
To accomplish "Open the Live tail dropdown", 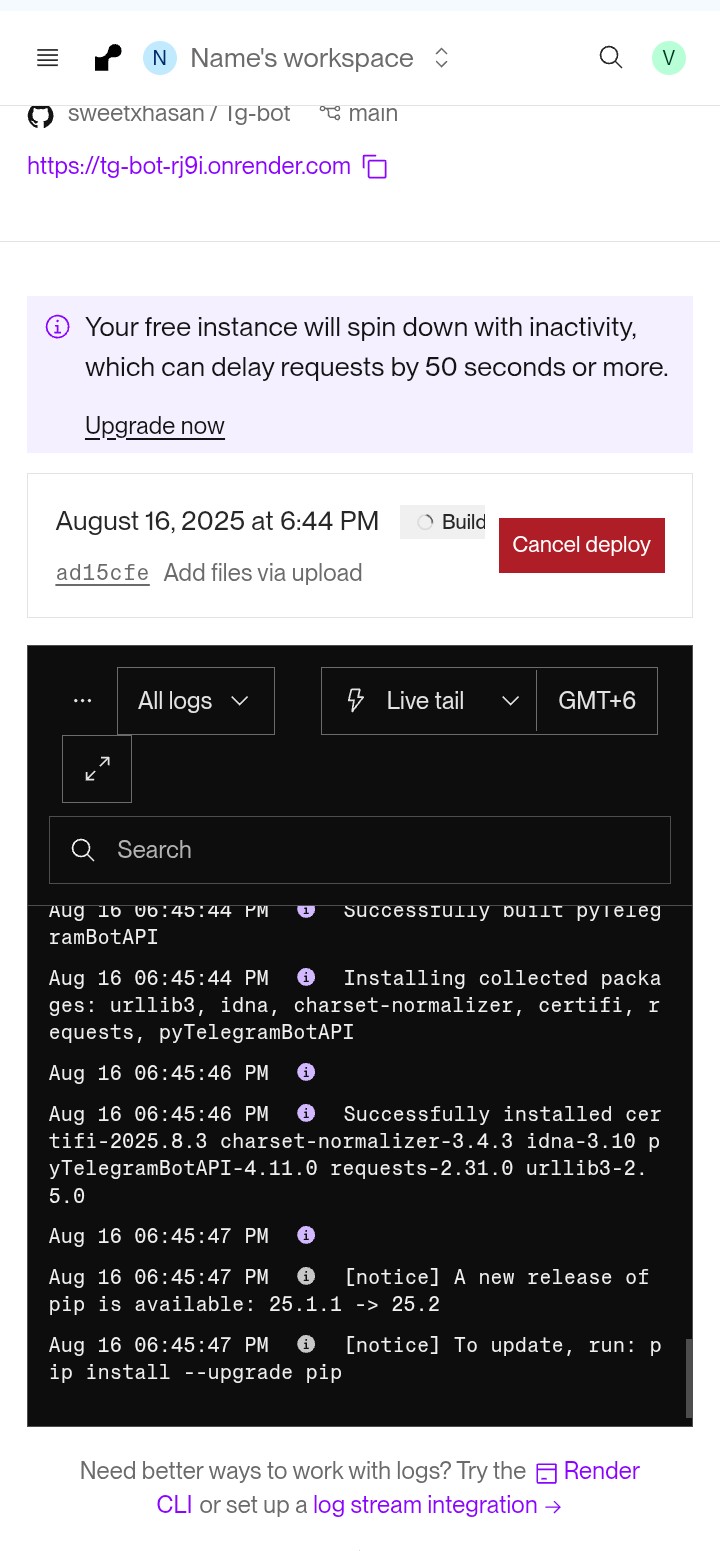I will [429, 701].
